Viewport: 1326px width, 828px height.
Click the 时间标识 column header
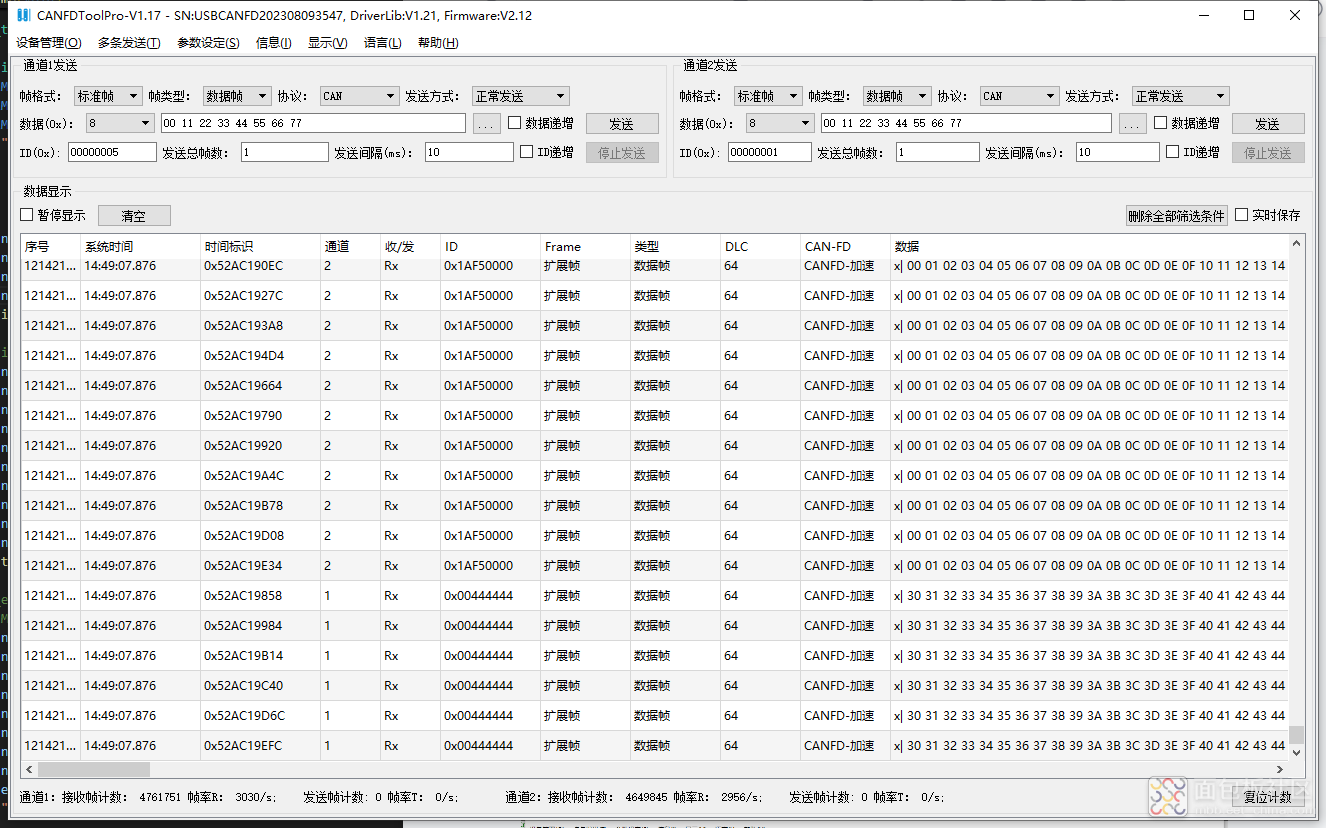point(260,247)
